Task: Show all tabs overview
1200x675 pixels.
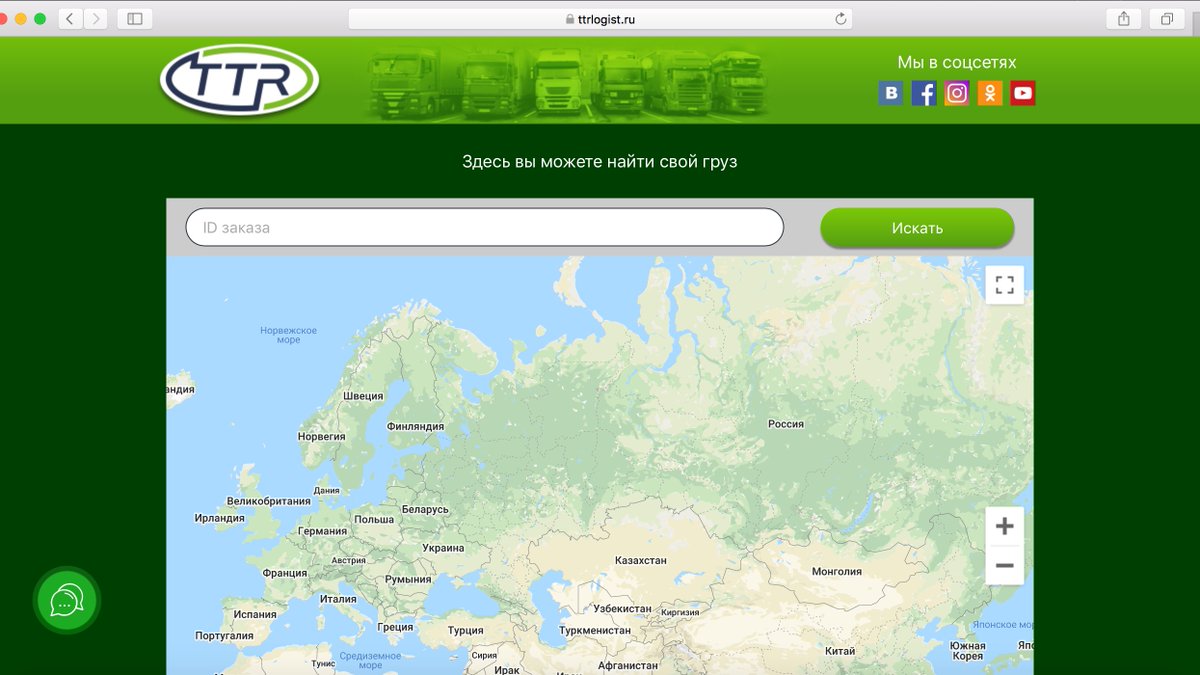Action: (1166, 18)
